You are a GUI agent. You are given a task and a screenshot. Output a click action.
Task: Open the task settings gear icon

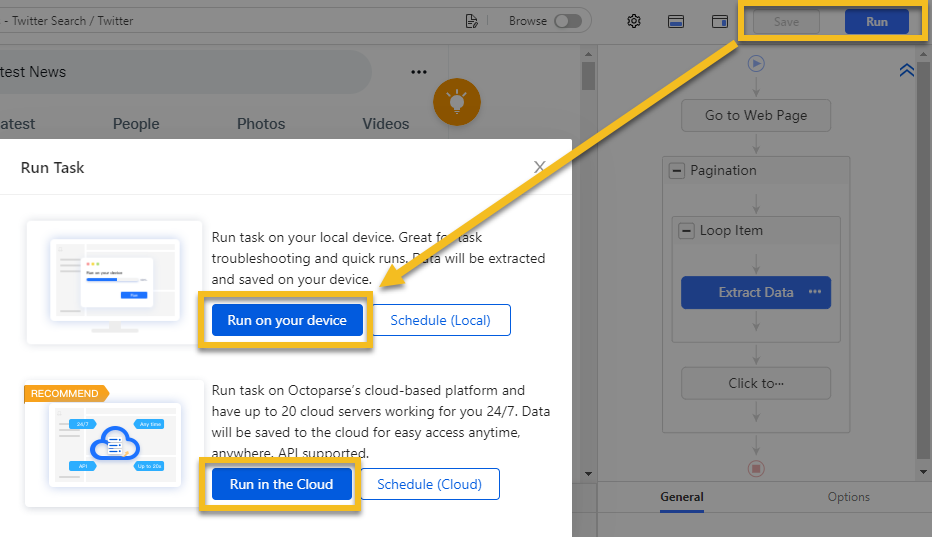[x=634, y=21]
